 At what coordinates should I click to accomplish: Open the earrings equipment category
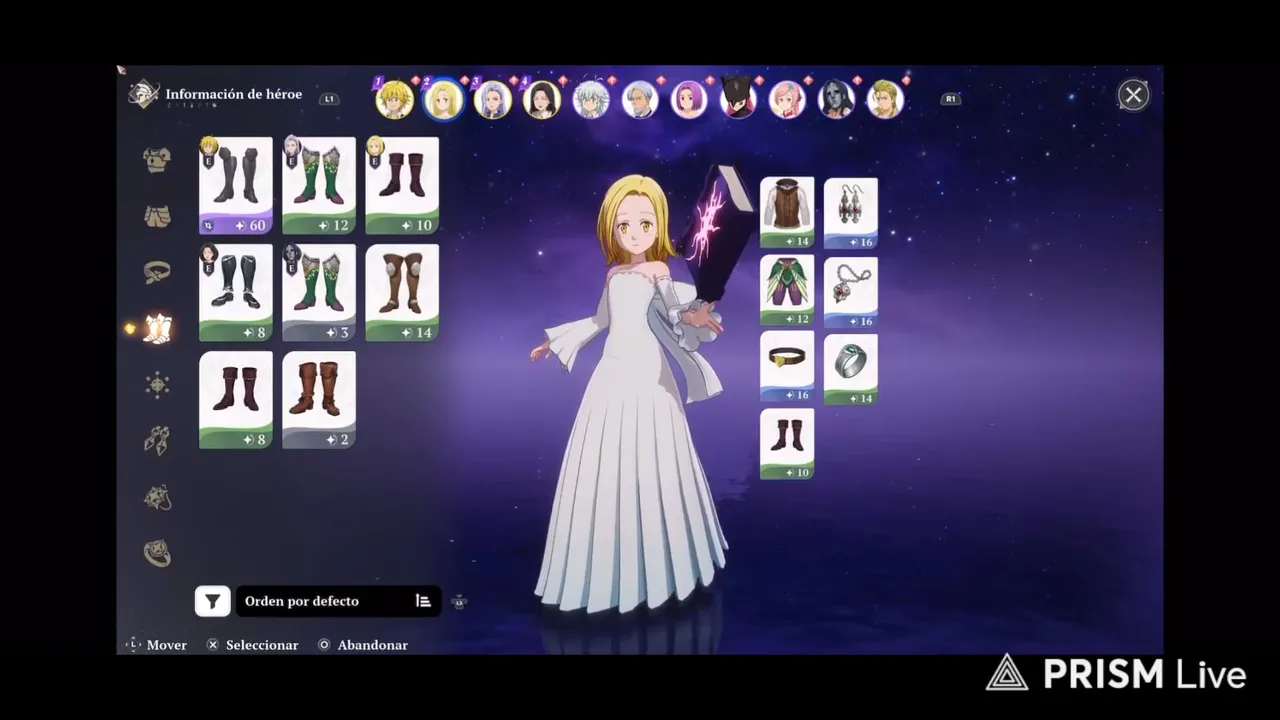tap(157, 441)
